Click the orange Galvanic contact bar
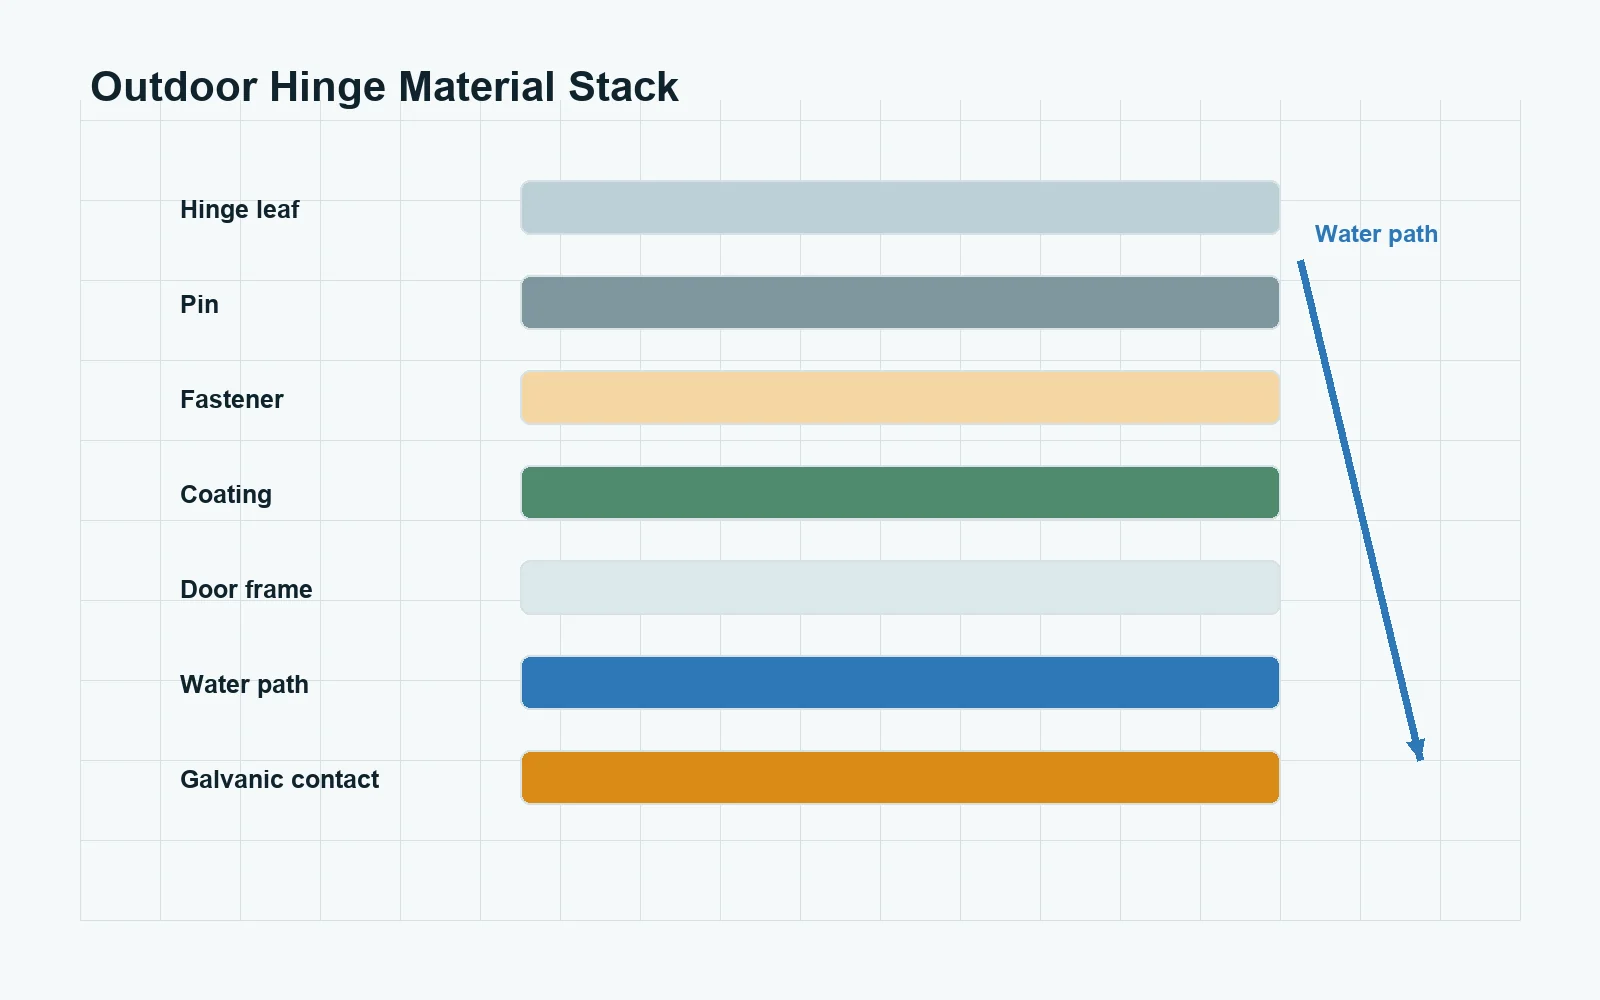 pyautogui.click(x=900, y=778)
